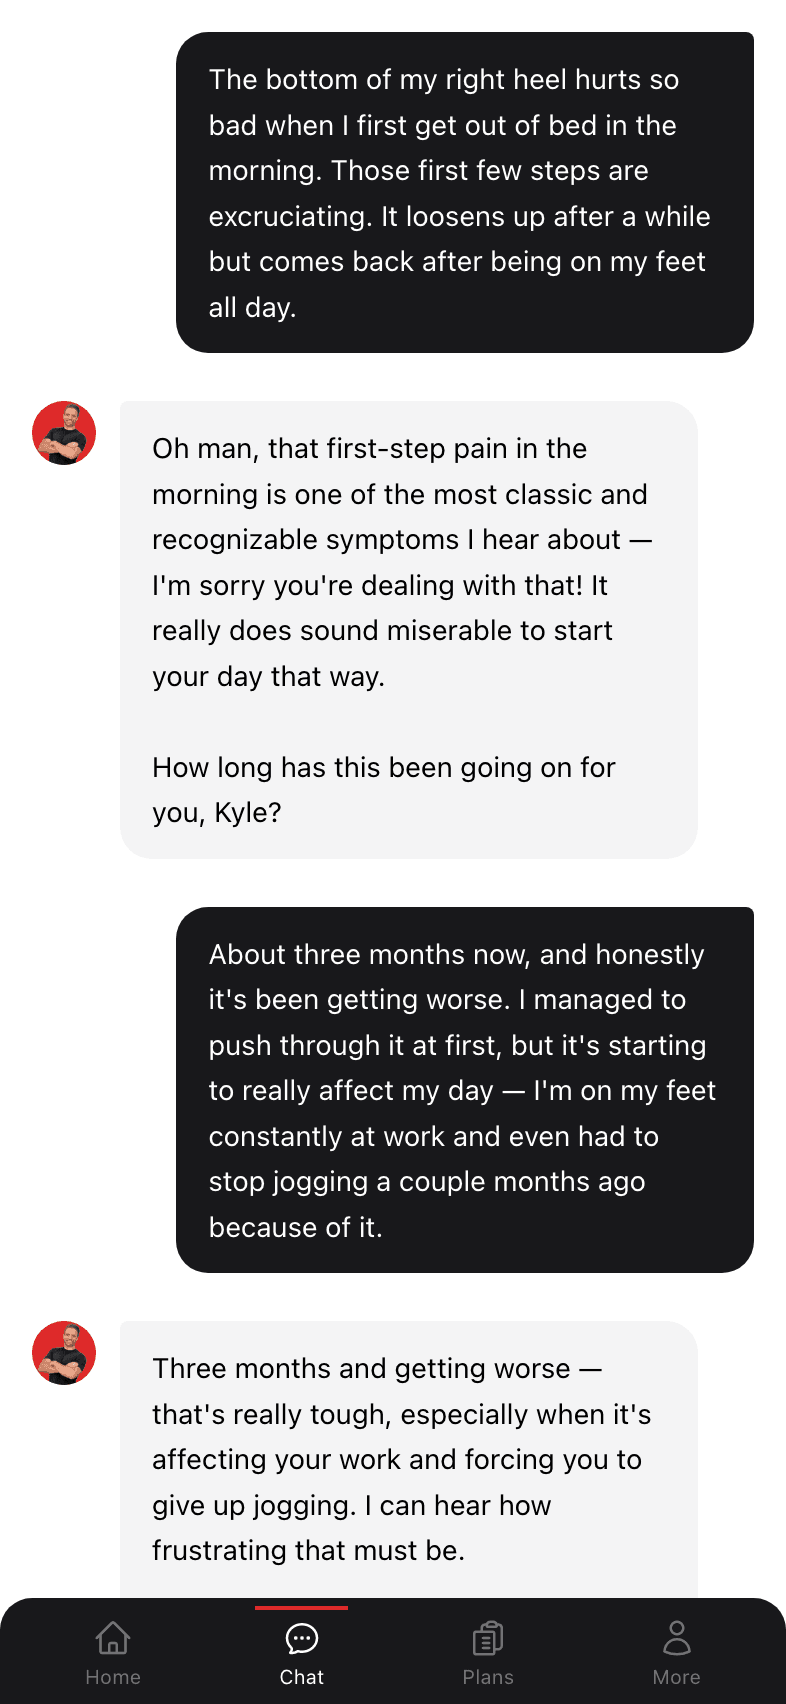
Task: Tap coach avatar beside first reply
Action: pos(64,433)
